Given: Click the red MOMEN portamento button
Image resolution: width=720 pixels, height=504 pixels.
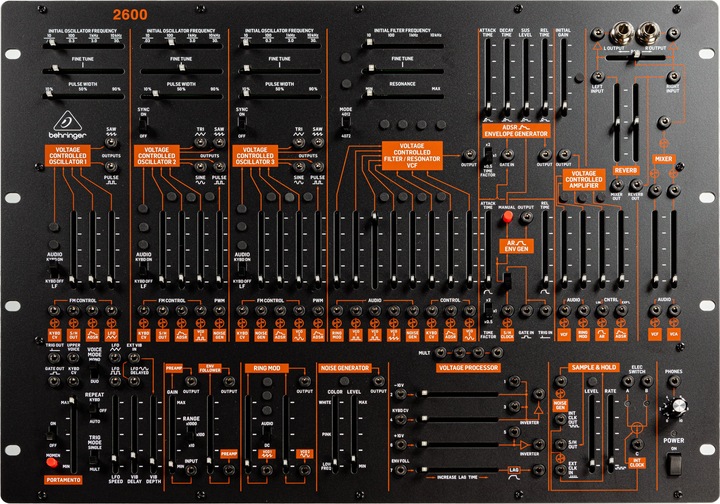Looking at the screenshot, I should (x=52, y=463).
